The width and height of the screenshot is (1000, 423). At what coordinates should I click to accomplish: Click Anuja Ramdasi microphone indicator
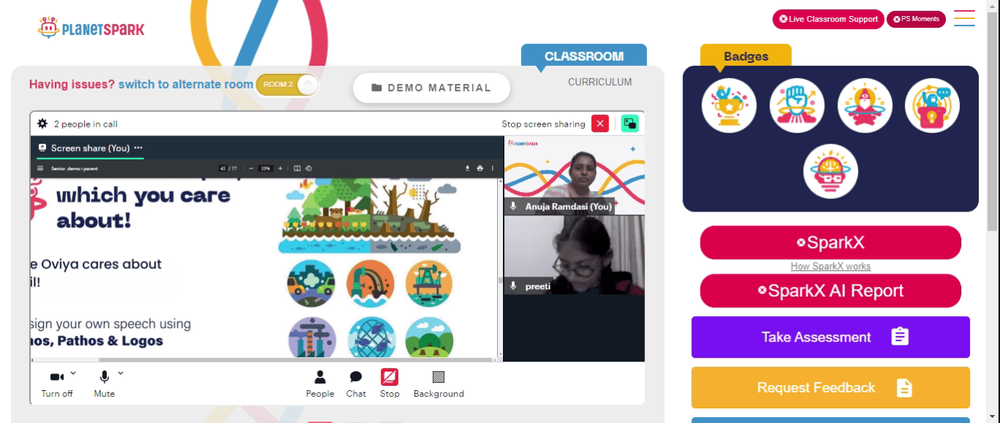point(513,206)
